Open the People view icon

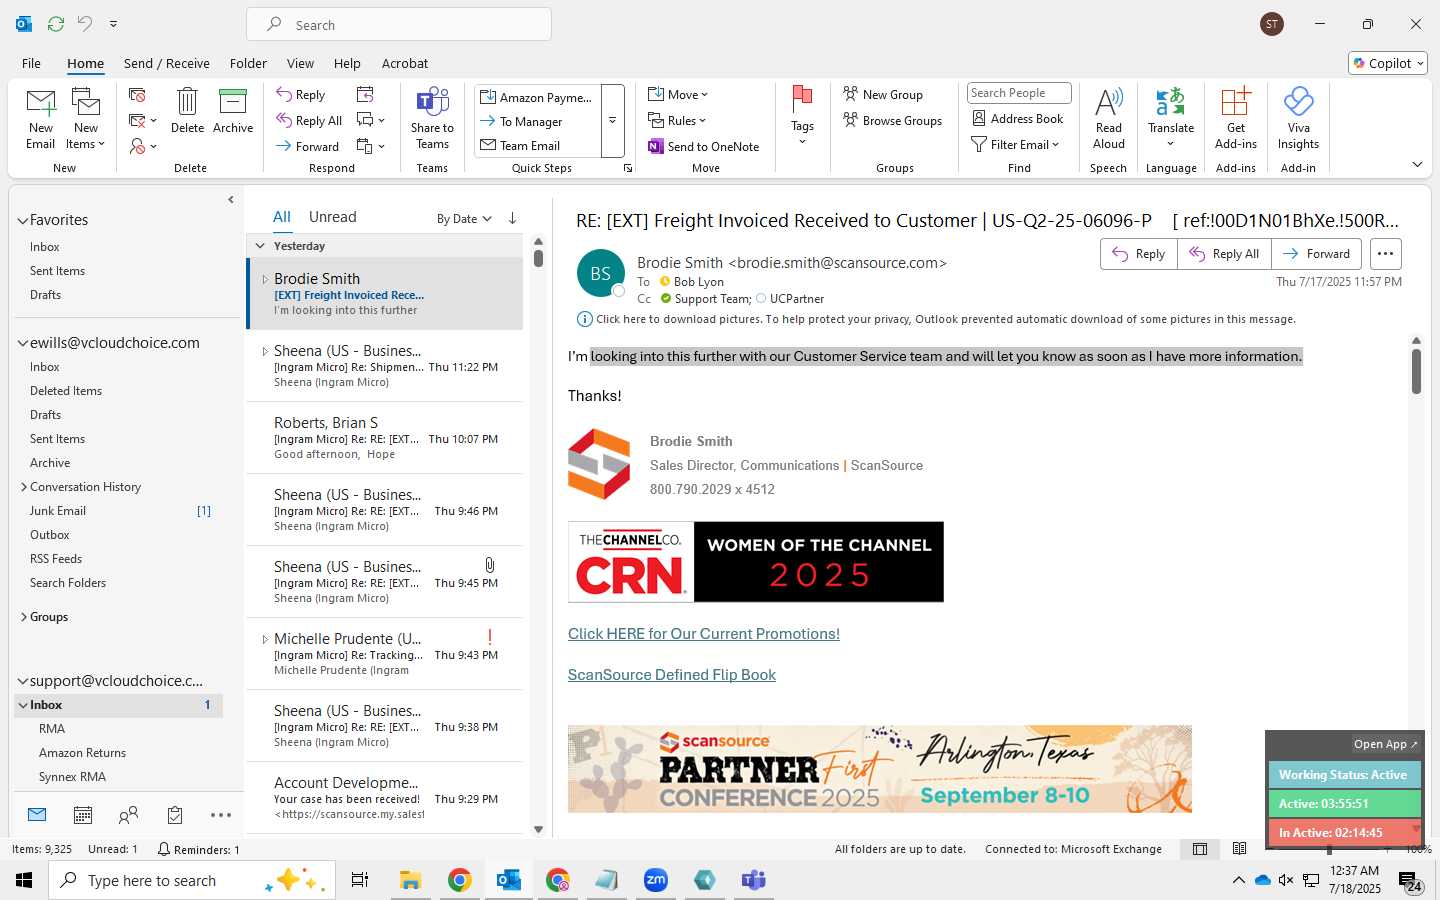[128, 815]
